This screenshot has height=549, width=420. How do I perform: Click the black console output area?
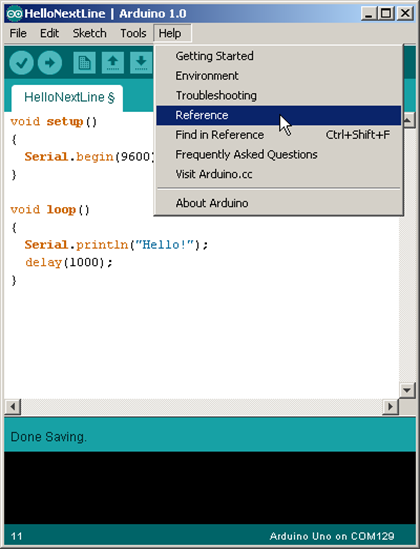click(x=210, y=487)
